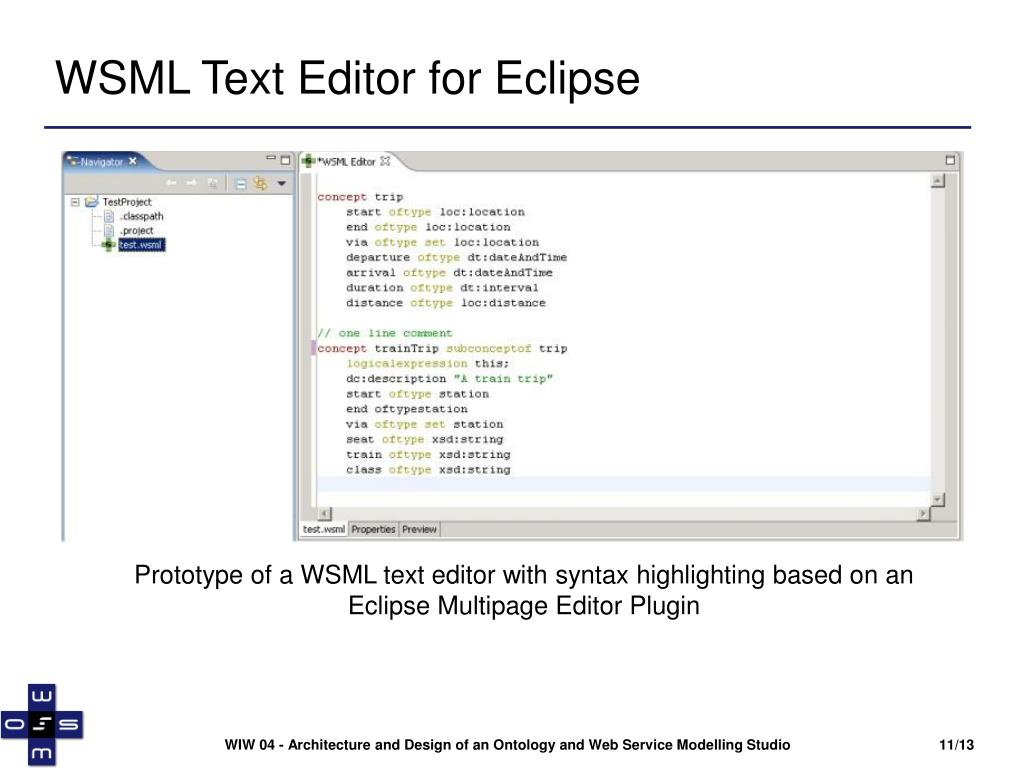Open the Navigator view menu dropdown arrow
The width and height of the screenshot is (1024, 768).
(281, 184)
